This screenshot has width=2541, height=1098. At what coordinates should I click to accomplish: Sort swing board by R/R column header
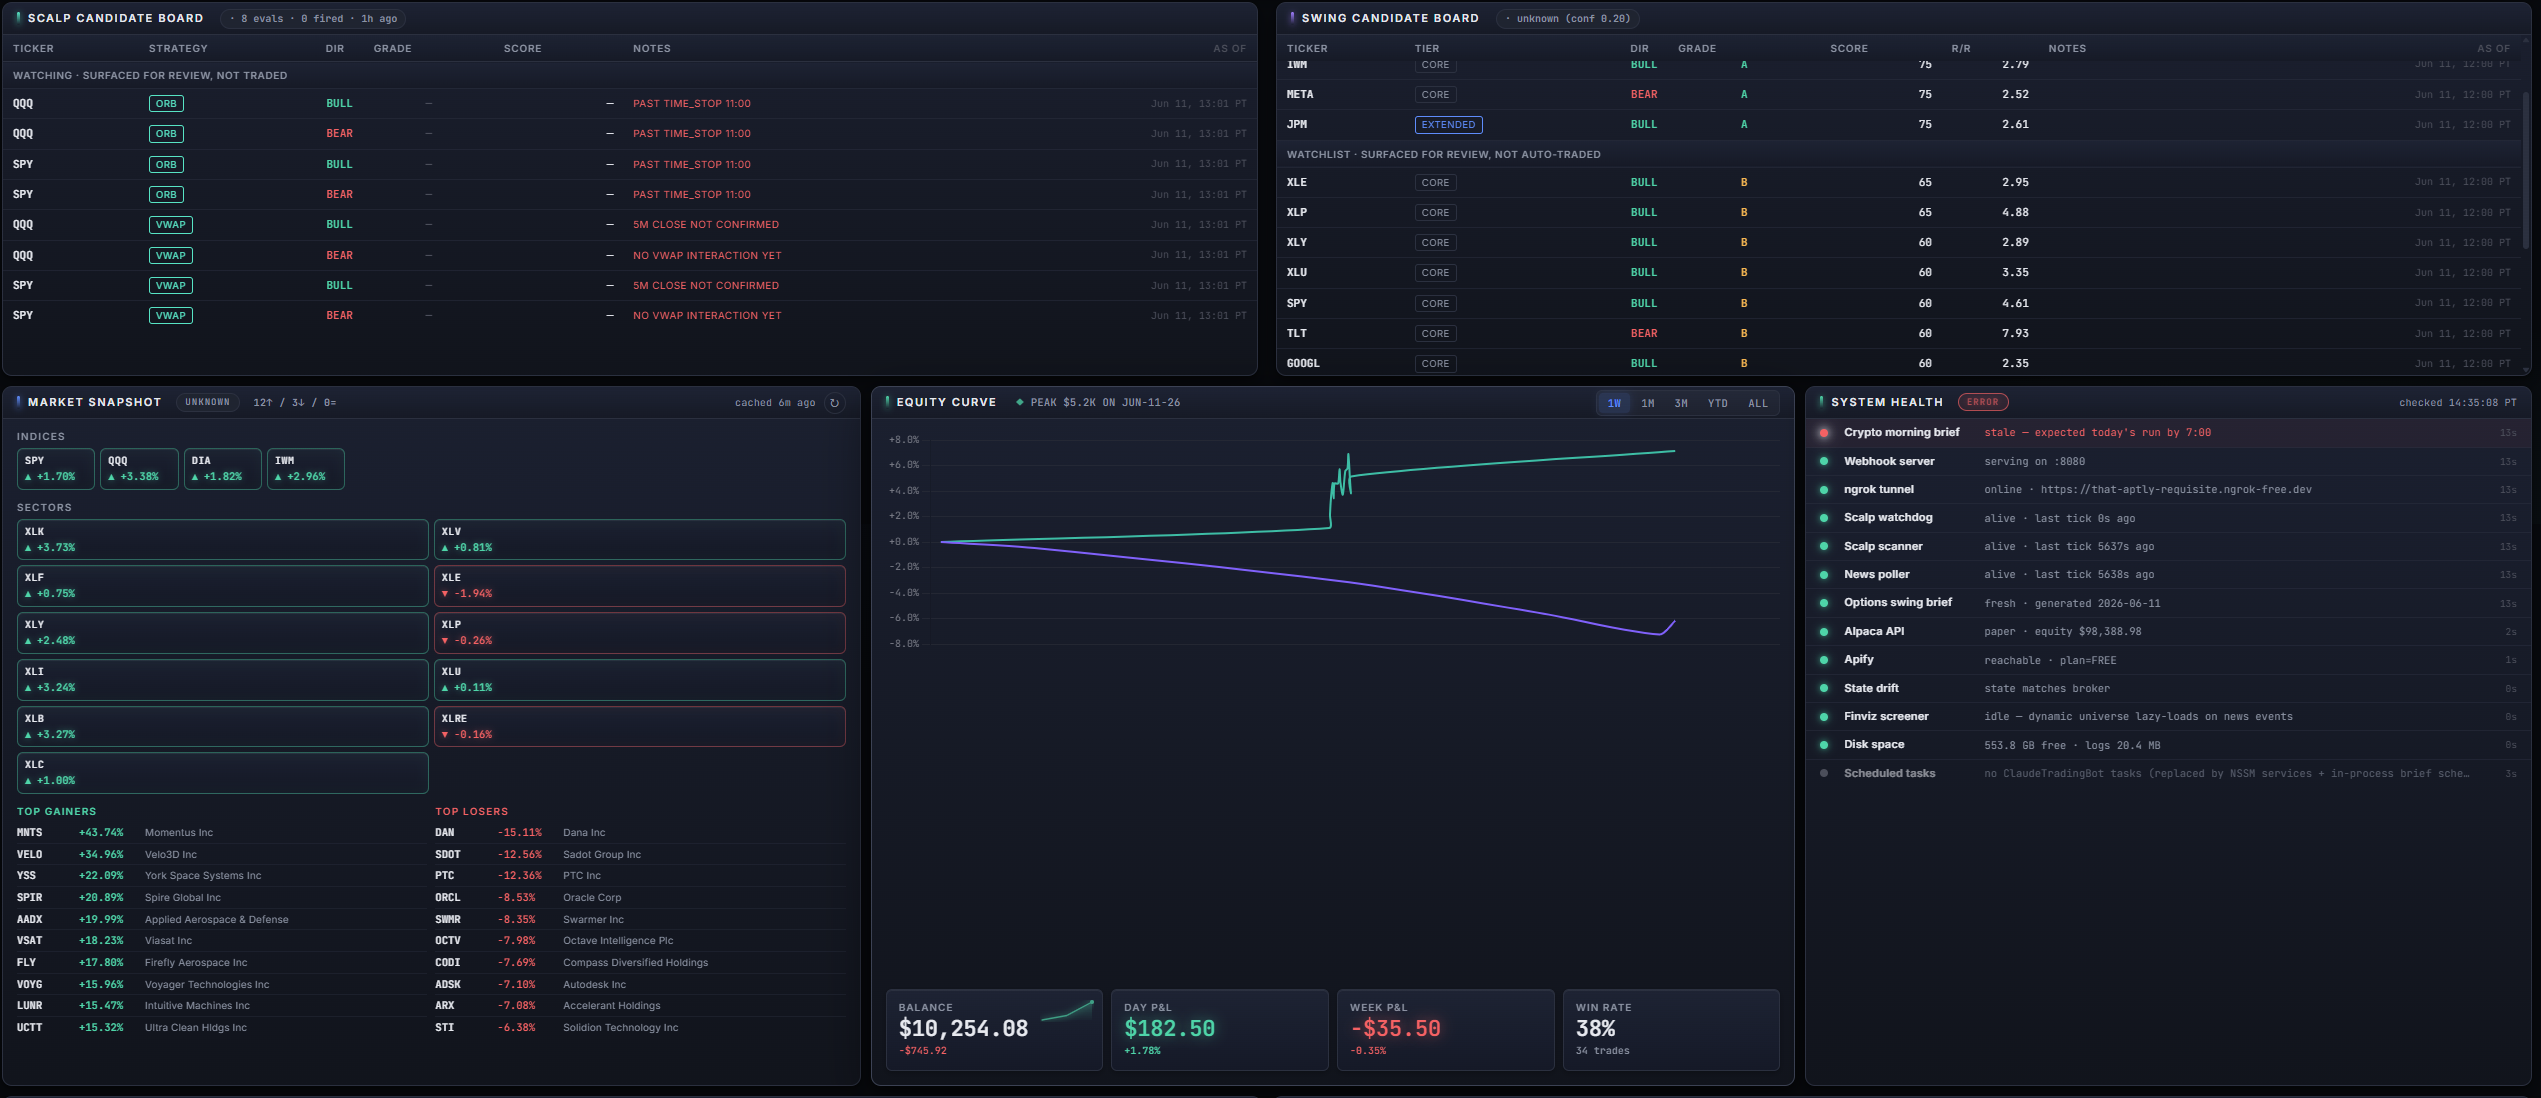click(x=1960, y=48)
